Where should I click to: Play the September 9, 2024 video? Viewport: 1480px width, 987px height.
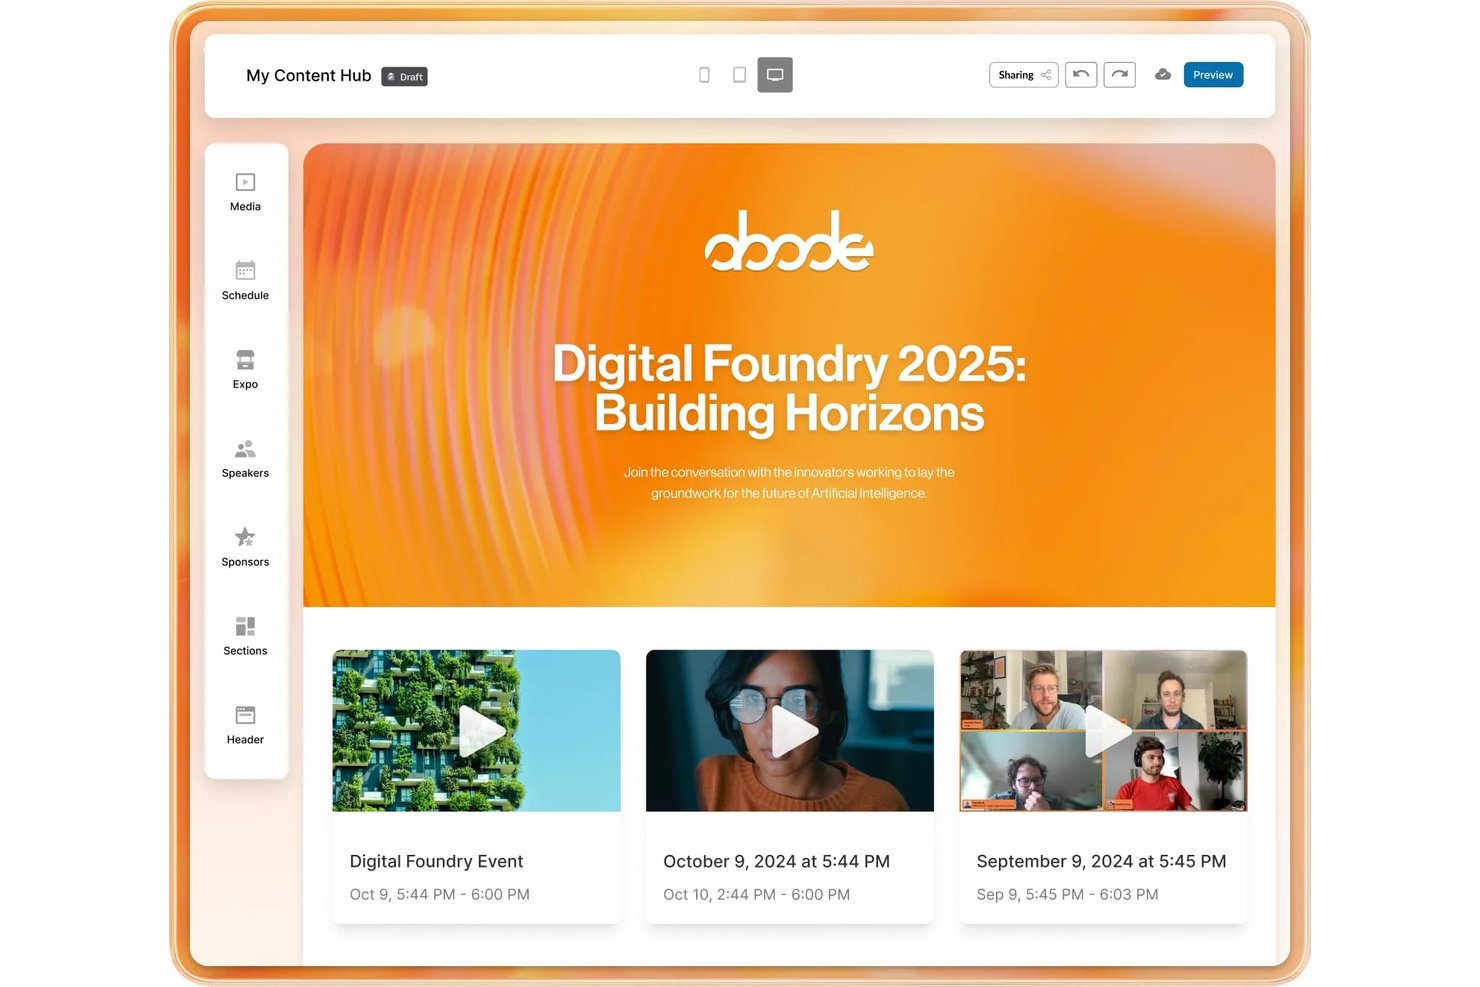(x=1108, y=731)
